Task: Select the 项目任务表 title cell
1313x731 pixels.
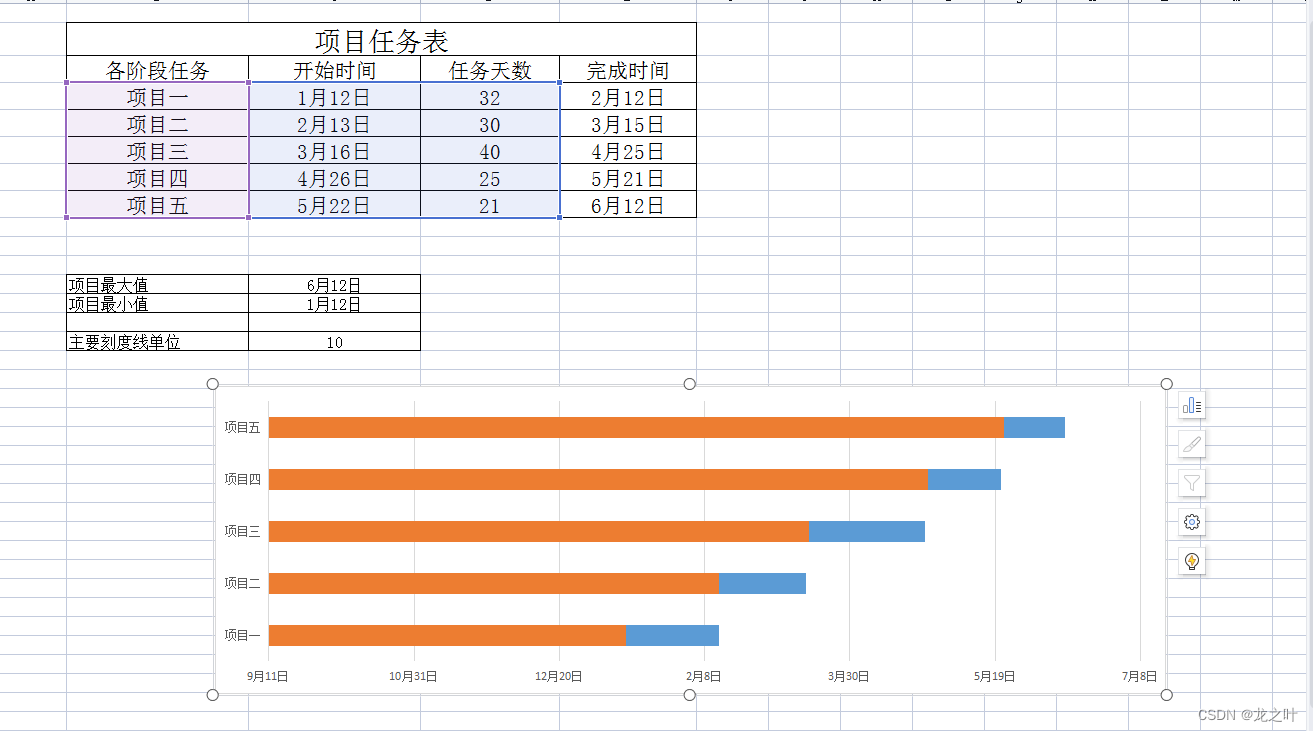Action: (x=381, y=39)
